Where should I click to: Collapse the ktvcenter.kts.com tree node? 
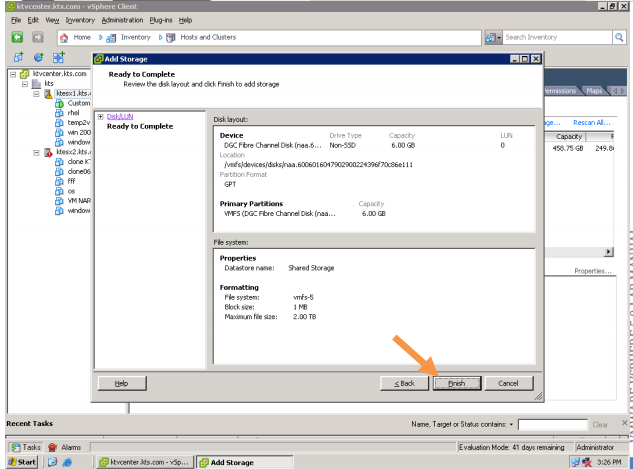tap(13, 74)
